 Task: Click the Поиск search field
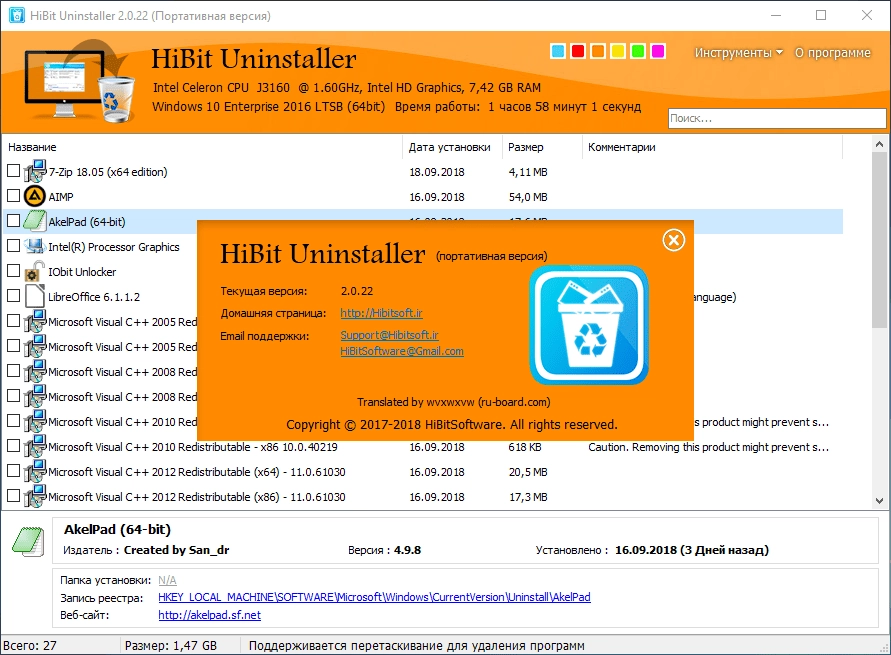[x=777, y=118]
